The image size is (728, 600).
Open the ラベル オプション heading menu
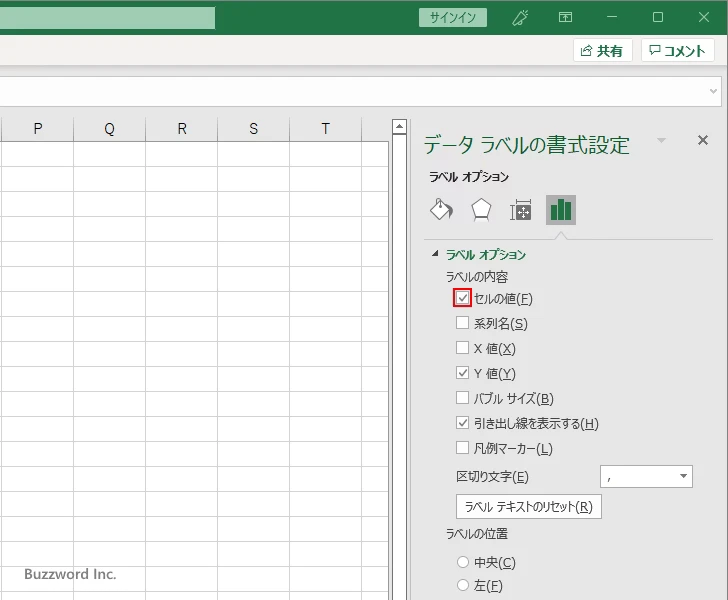pyautogui.click(x=469, y=177)
